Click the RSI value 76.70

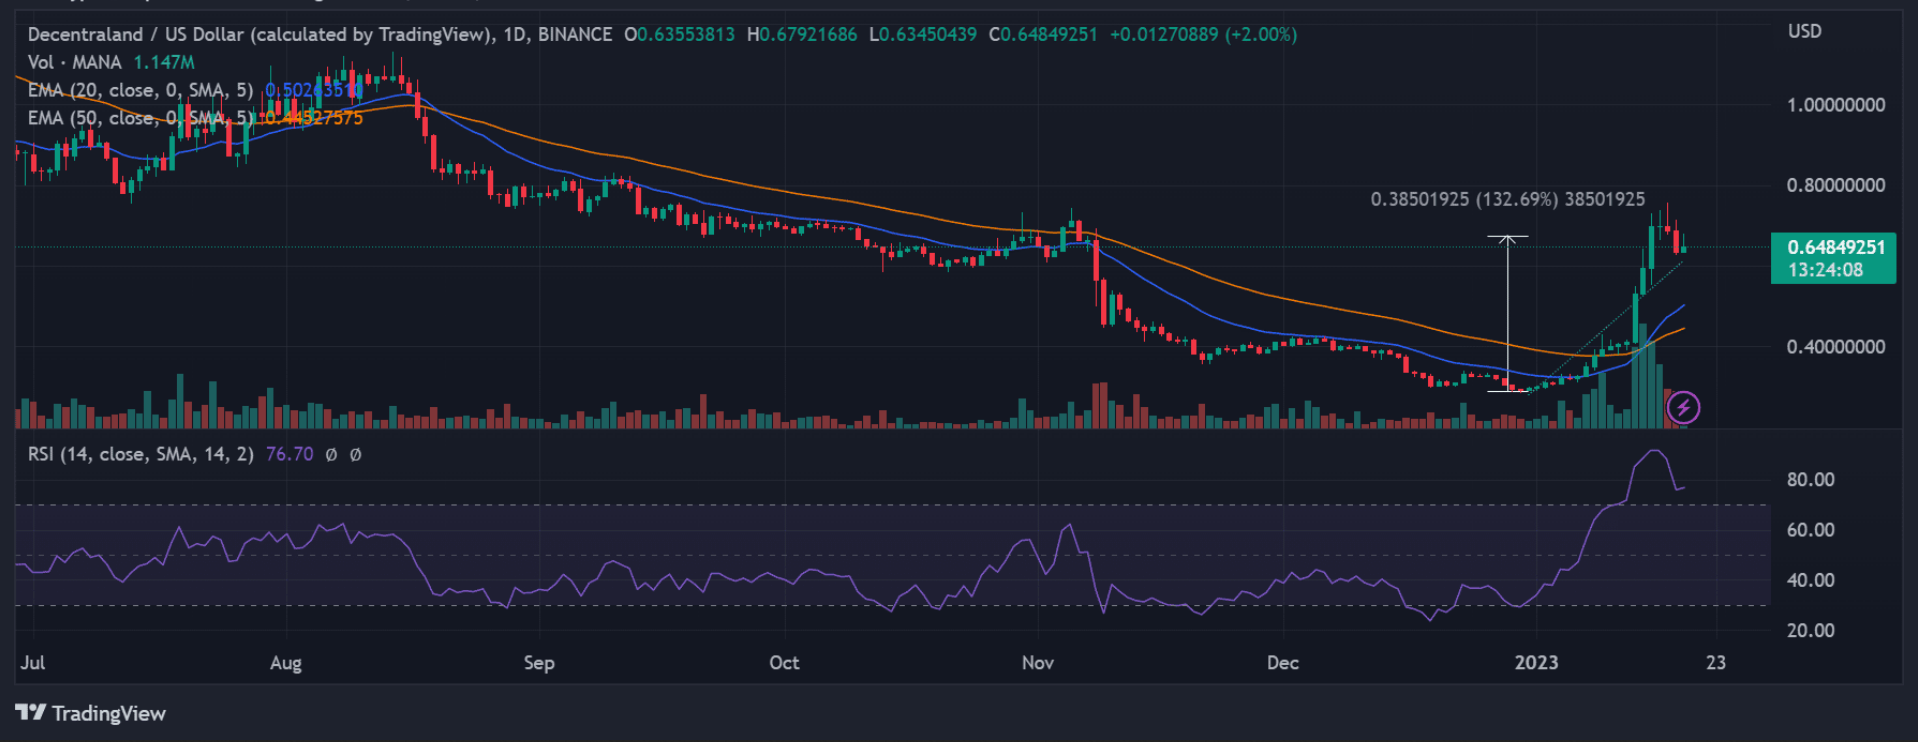coord(289,454)
